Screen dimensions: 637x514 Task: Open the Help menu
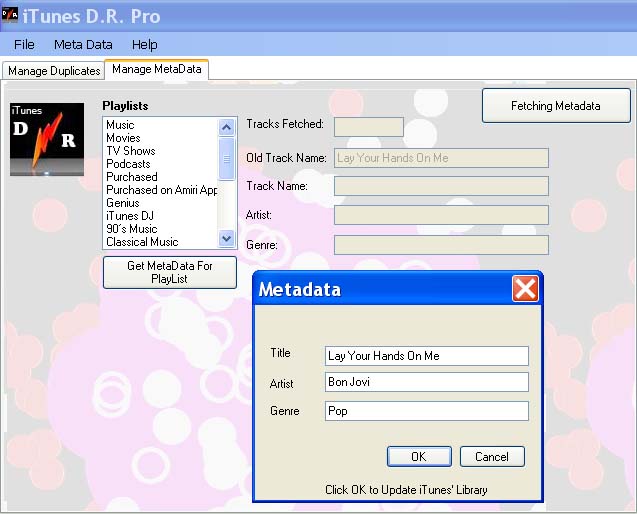pos(145,44)
